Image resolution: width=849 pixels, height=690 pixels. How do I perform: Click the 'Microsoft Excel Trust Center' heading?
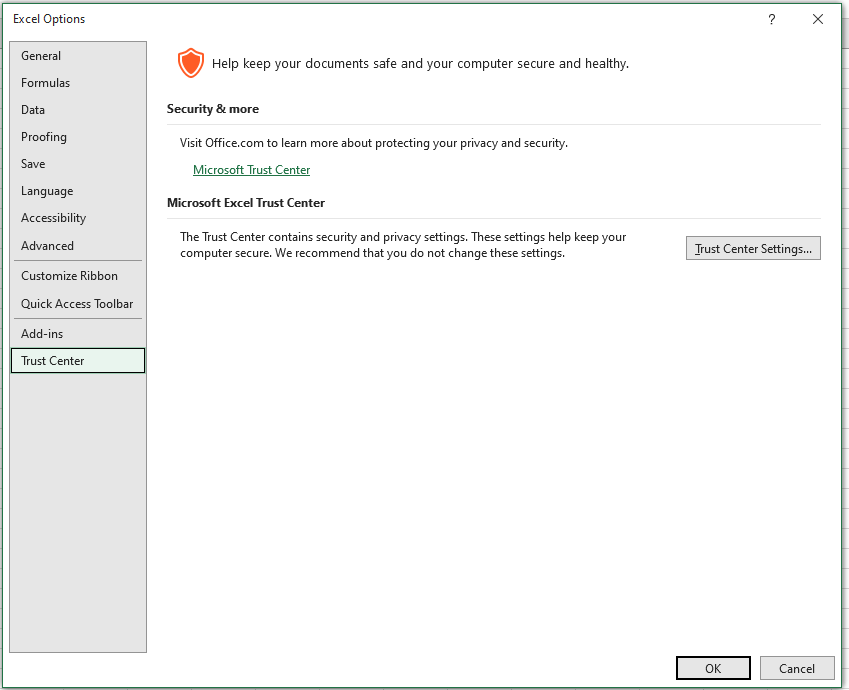point(246,203)
